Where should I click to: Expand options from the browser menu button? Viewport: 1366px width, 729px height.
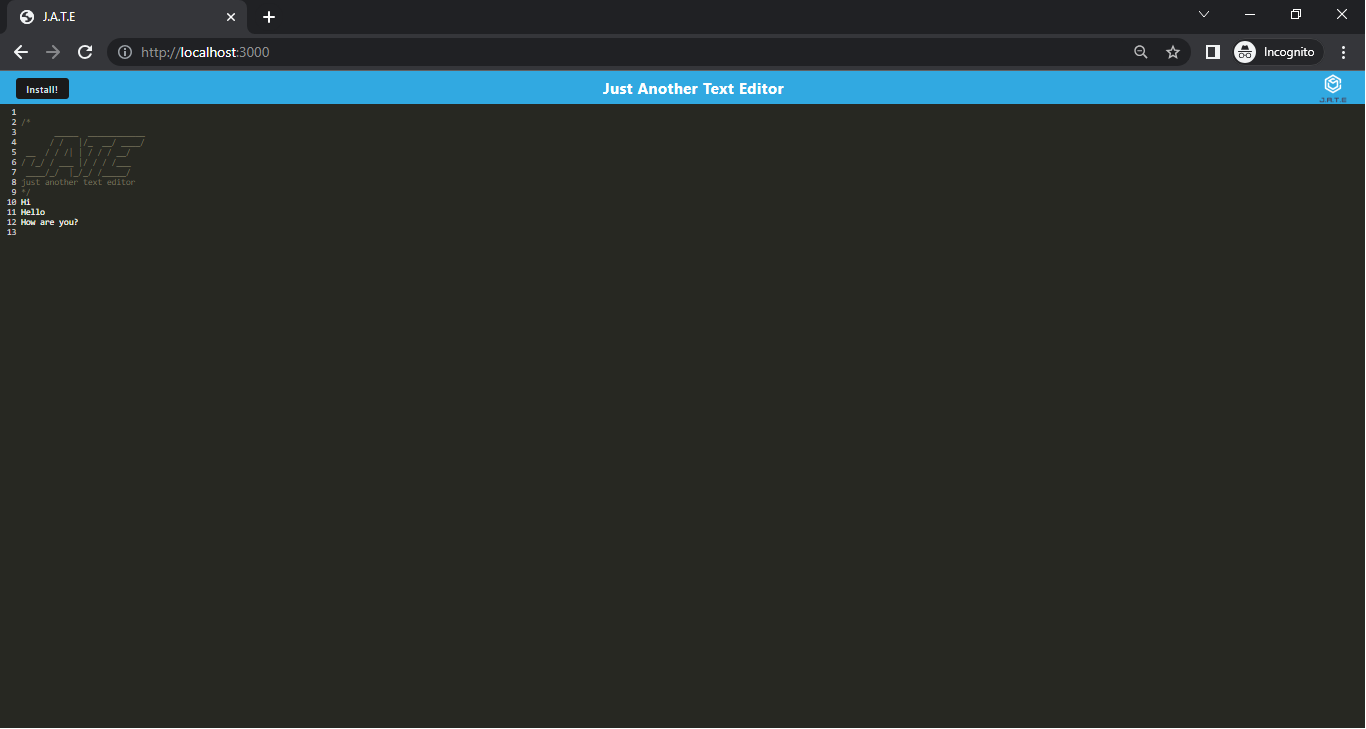click(1343, 52)
